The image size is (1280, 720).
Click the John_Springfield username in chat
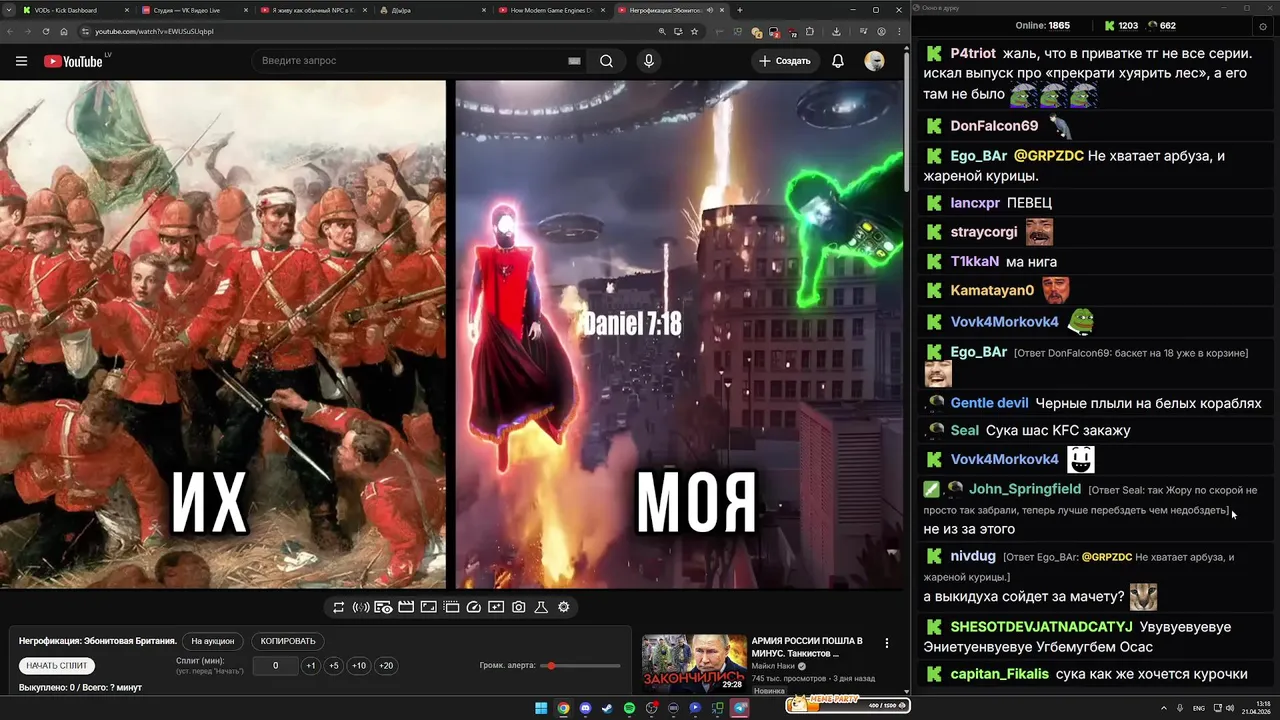(1025, 489)
